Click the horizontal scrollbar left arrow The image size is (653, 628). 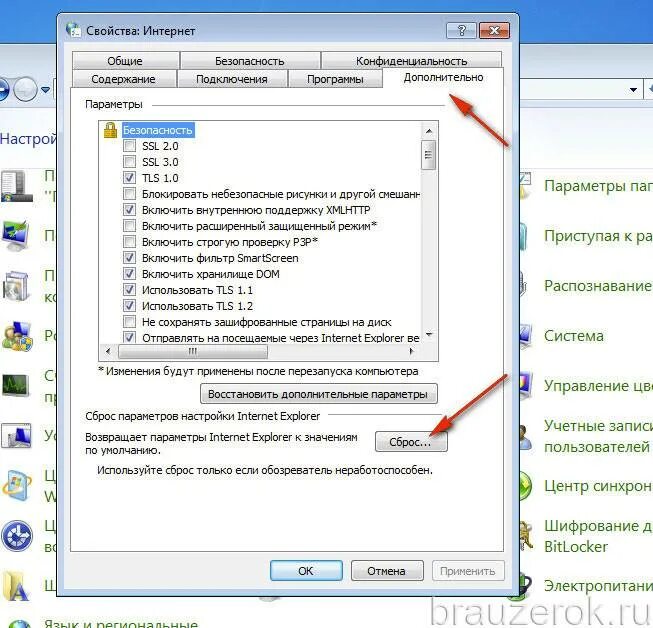click(108, 351)
